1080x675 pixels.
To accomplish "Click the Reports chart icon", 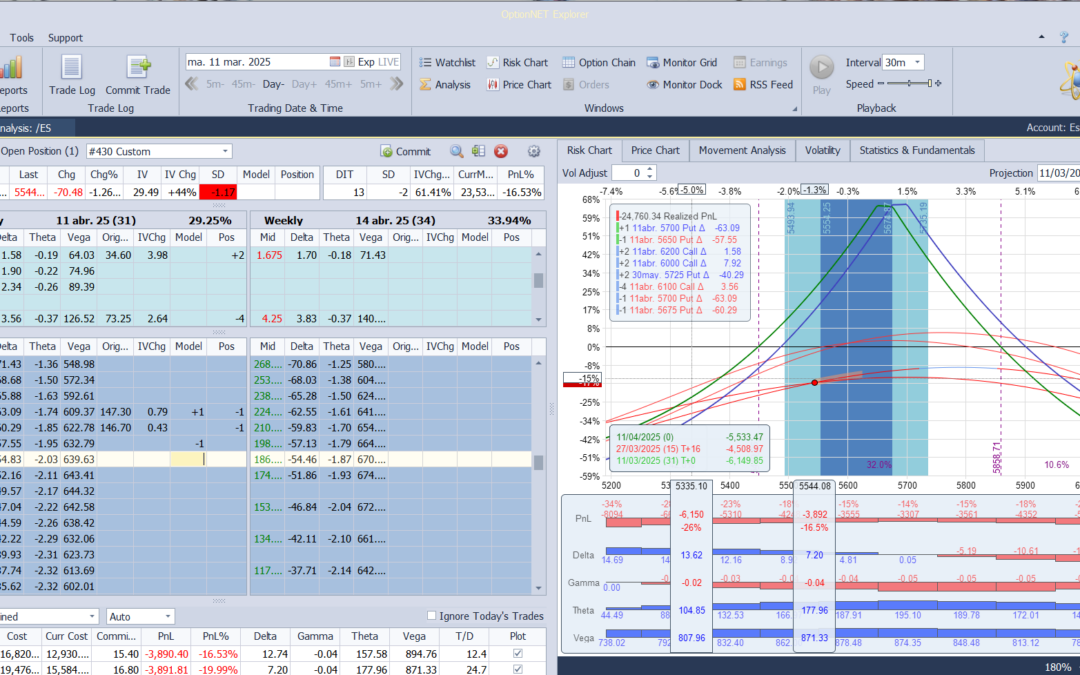I will (x=11, y=68).
